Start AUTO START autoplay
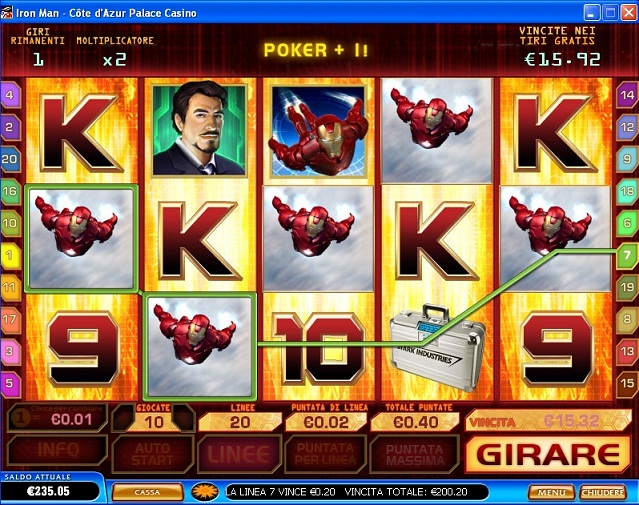This screenshot has width=639, height=505. pyautogui.click(x=152, y=454)
